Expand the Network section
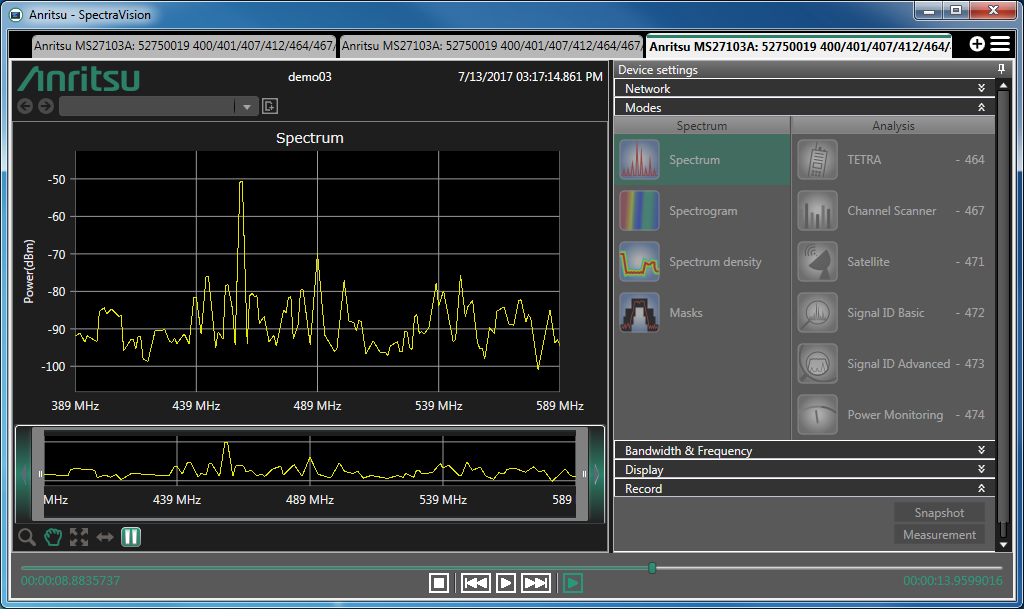Image resolution: width=1024 pixels, height=609 pixels. pos(981,89)
